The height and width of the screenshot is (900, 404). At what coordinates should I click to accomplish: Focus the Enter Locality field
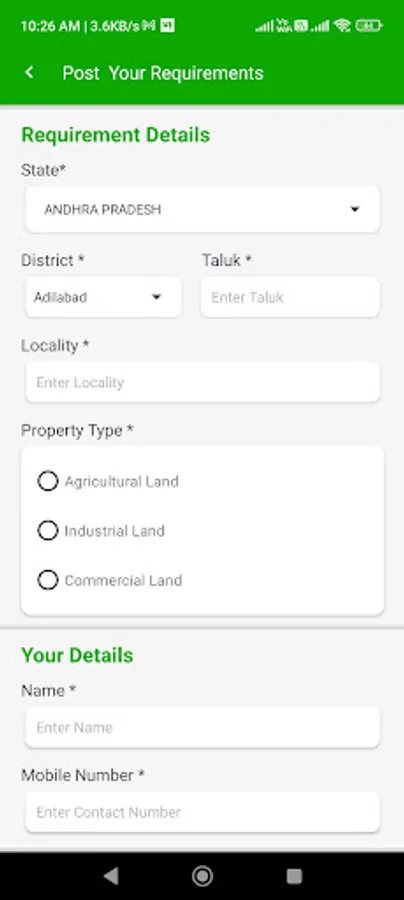point(203,382)
